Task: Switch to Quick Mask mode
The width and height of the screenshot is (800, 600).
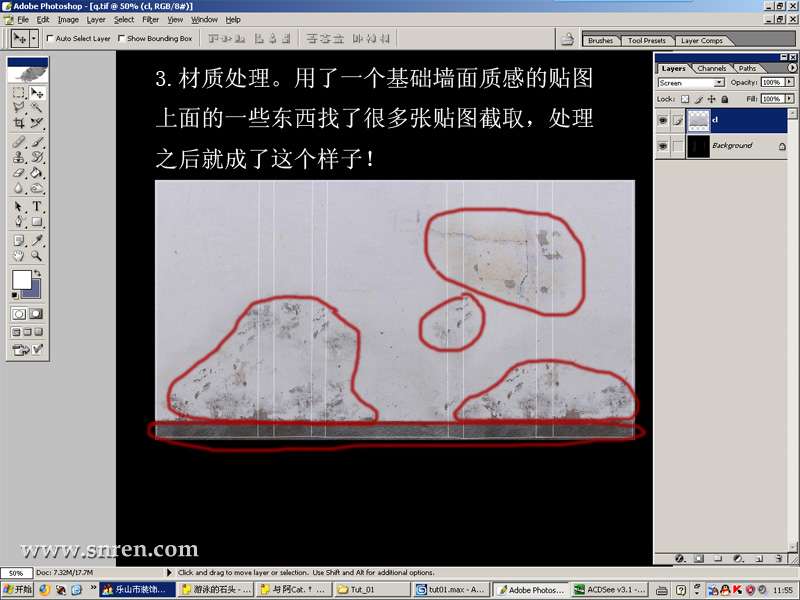Action: click(x=36, y=314)
